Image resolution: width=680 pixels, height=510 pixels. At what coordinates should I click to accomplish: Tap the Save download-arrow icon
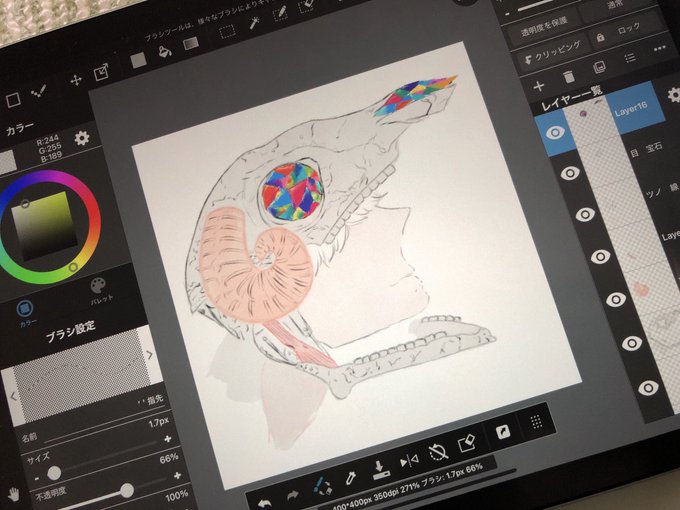click(x=379, y=470)
